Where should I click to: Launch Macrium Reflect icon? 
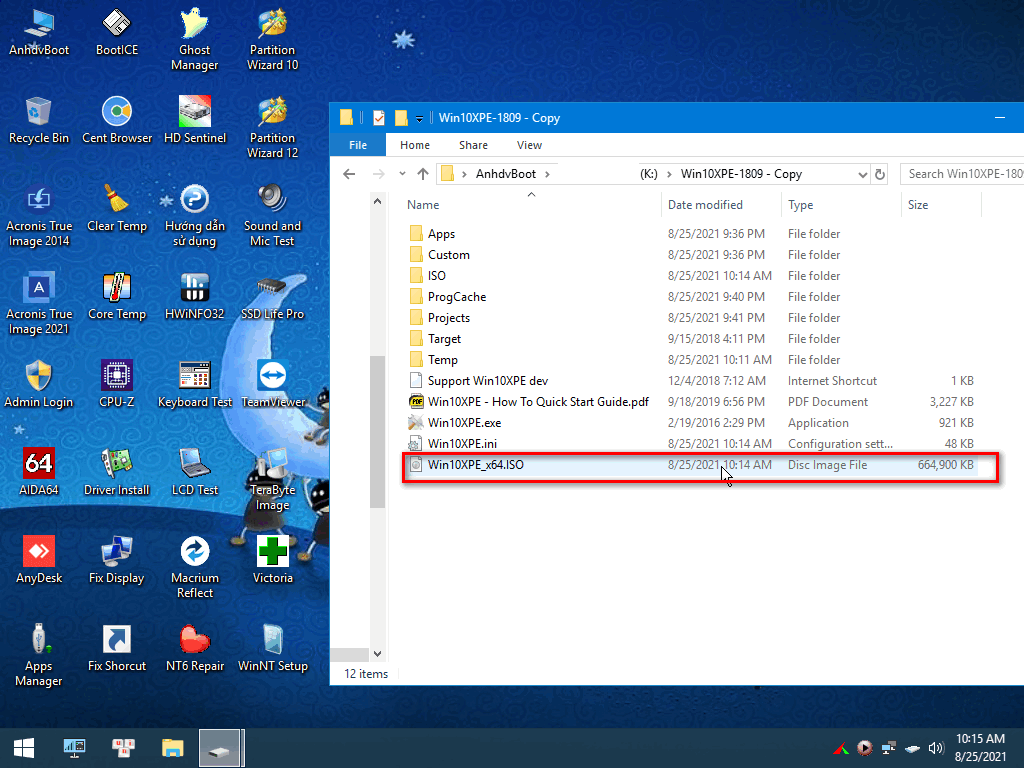point(195,568)
